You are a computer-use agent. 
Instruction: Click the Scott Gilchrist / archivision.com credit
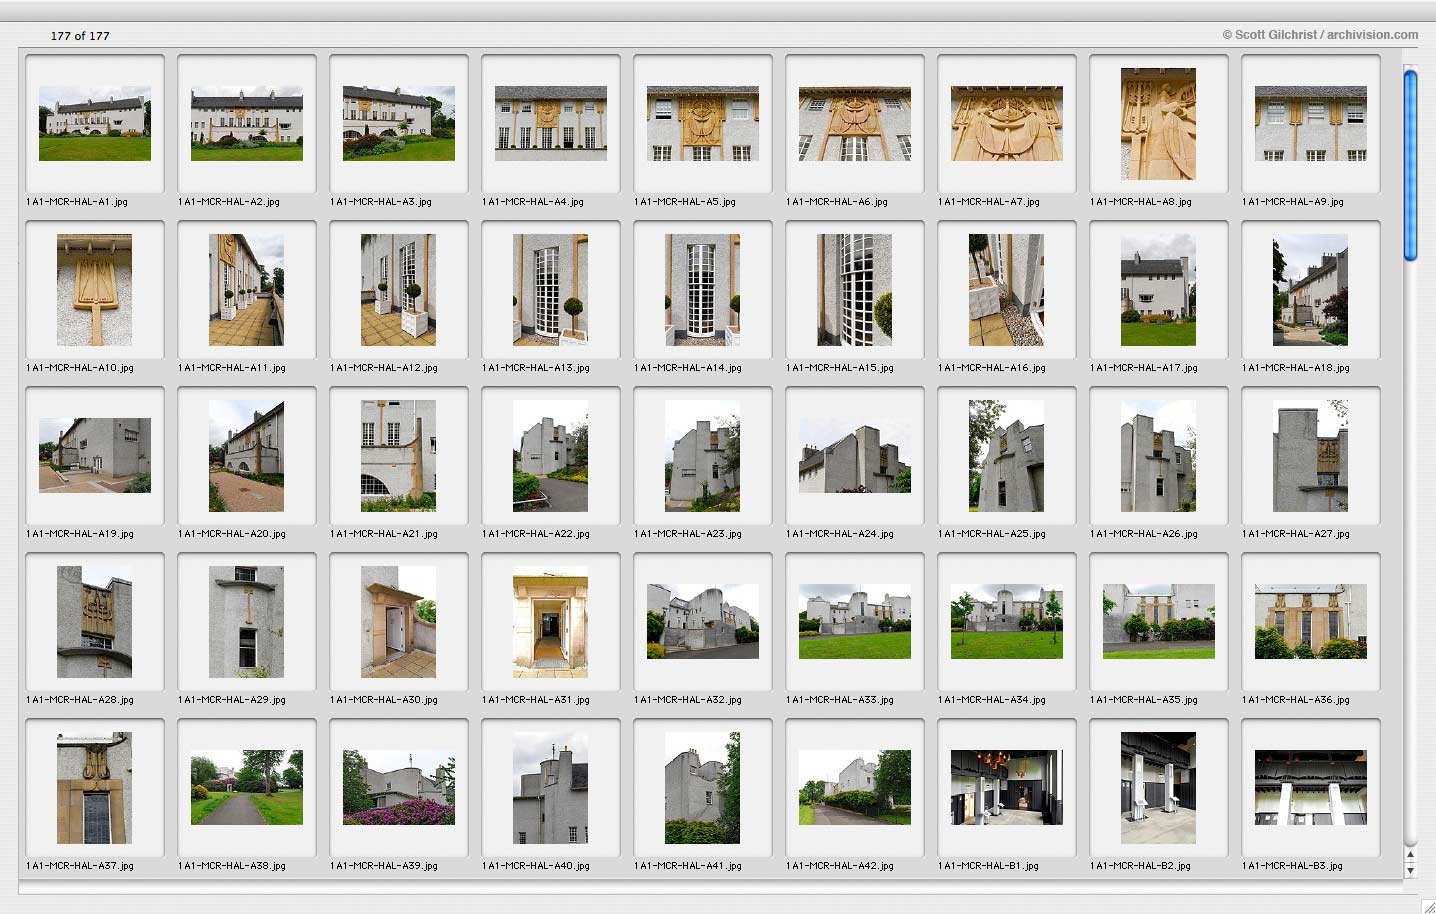pyautogui.click(x=1320, y=35)
